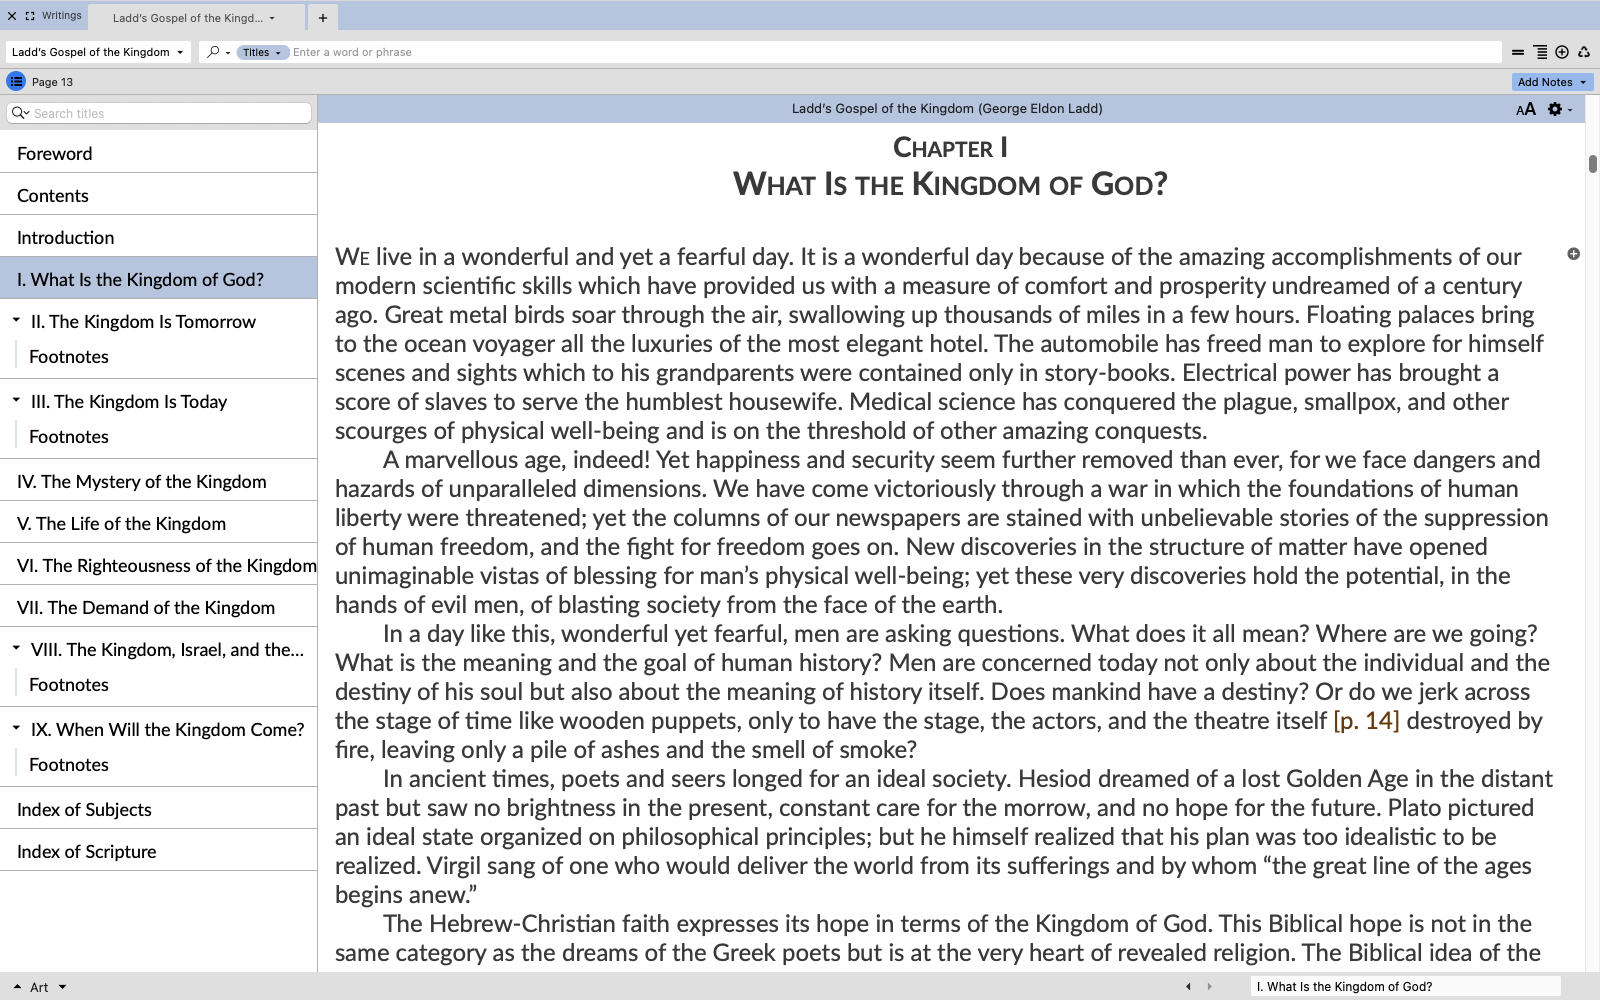Open VI. The Righteousness of the Kingdom
1600x1000 pixels.
159,566
